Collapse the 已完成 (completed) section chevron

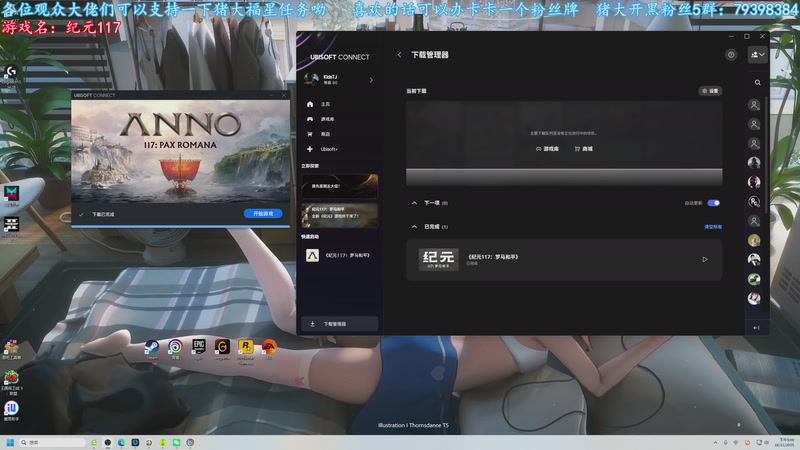[414, 227]
